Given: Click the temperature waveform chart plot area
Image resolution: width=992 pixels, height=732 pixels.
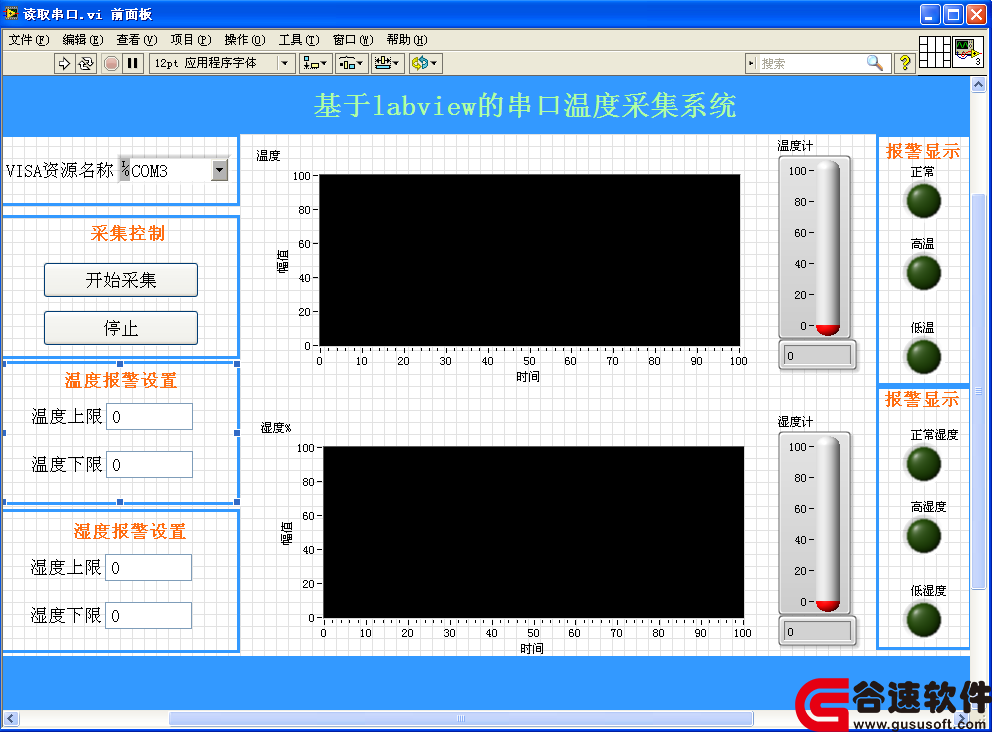Looking at the screenshot, I should (530, 260).
